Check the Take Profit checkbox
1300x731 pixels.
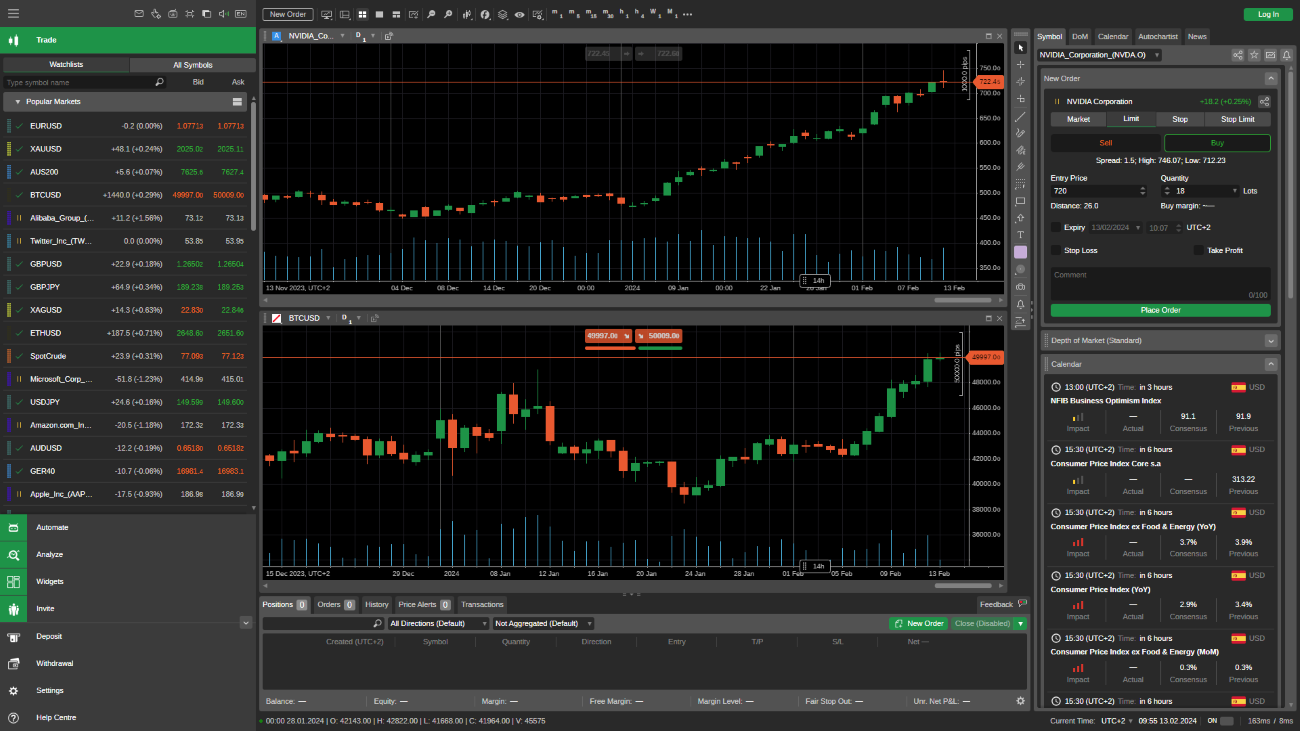coord(1199,250)
